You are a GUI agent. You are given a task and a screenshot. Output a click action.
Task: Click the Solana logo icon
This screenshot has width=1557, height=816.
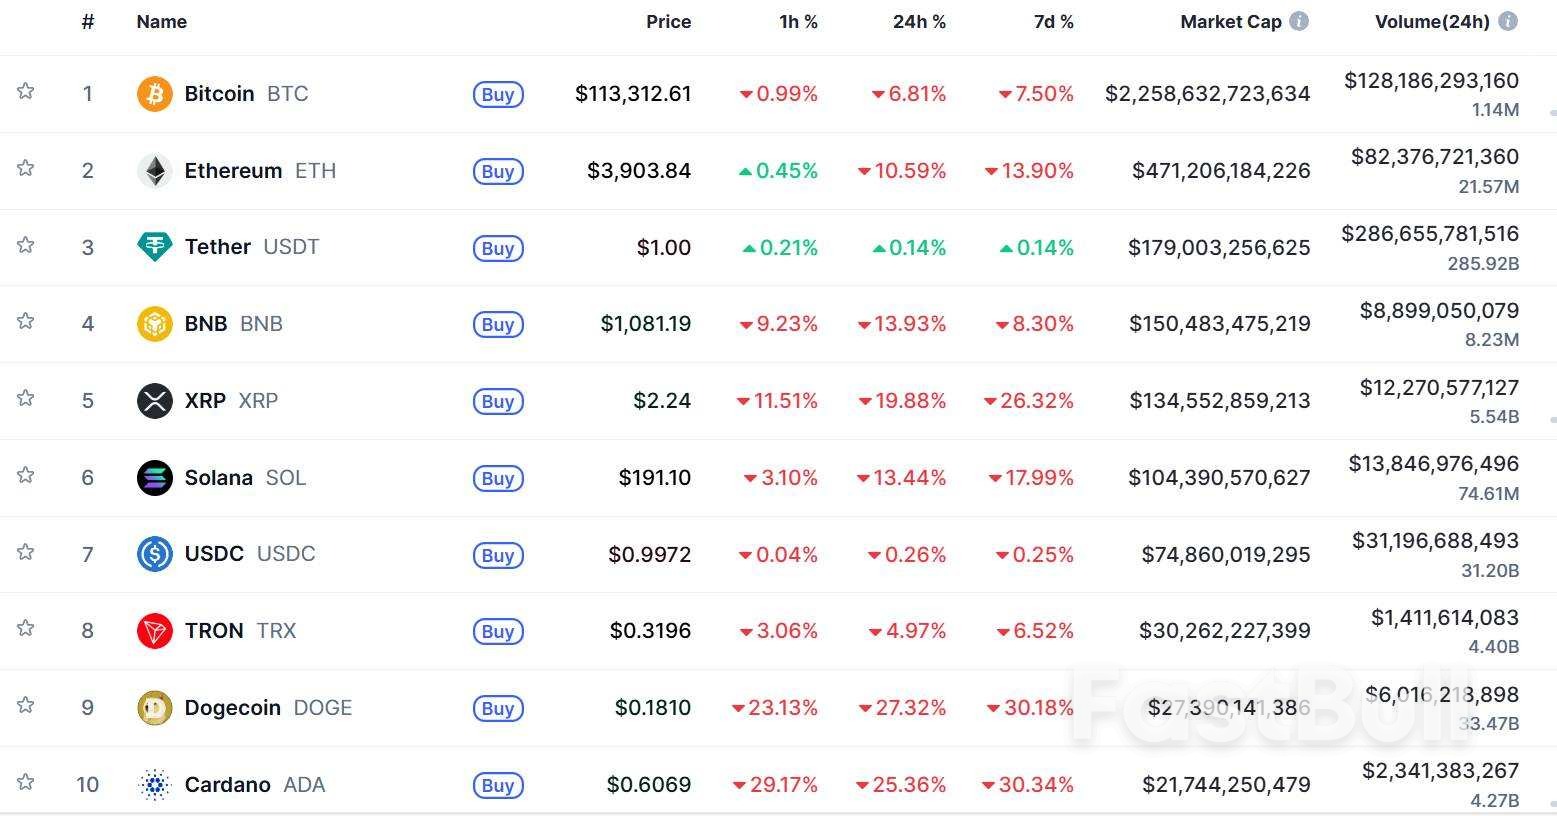[x=154, y=478]
